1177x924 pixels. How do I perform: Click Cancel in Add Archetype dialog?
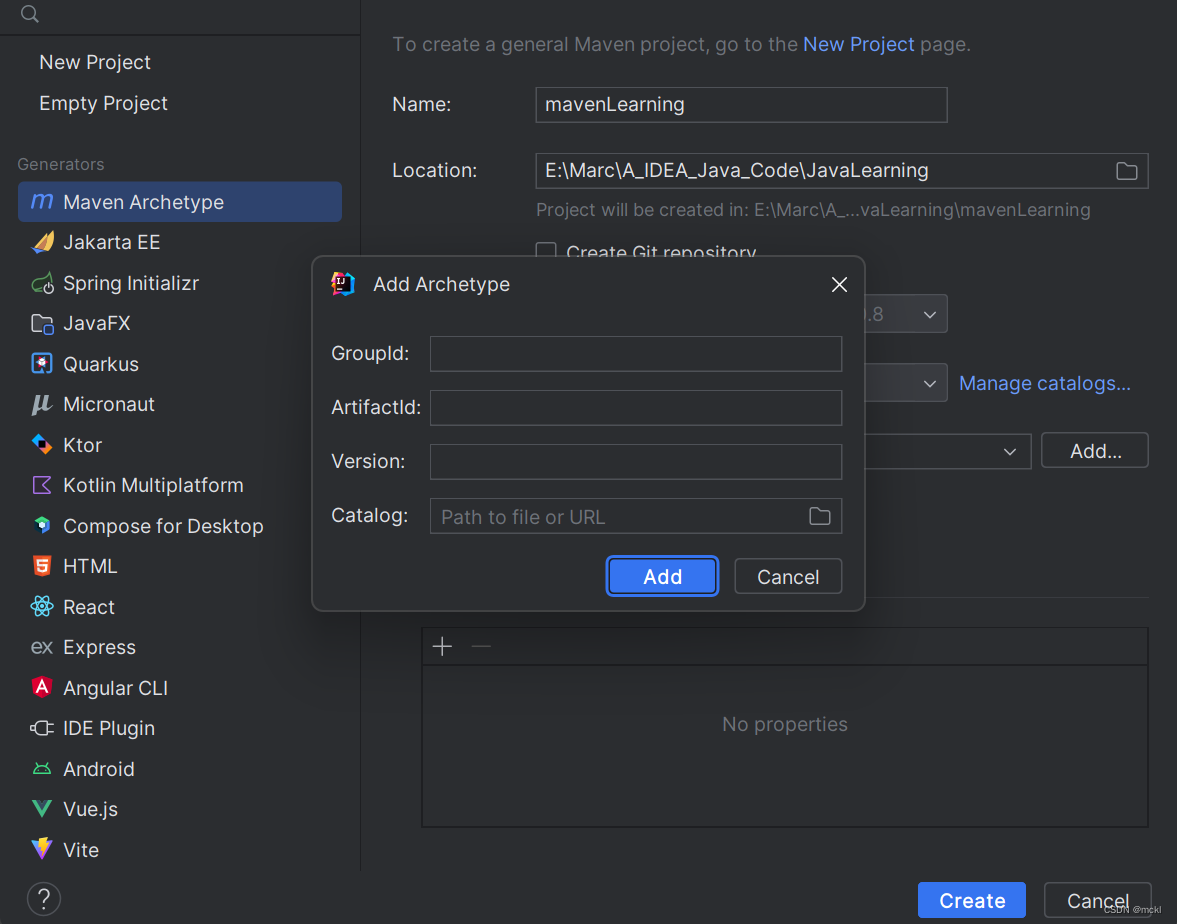pyautogui.click(x=787, y=576)
